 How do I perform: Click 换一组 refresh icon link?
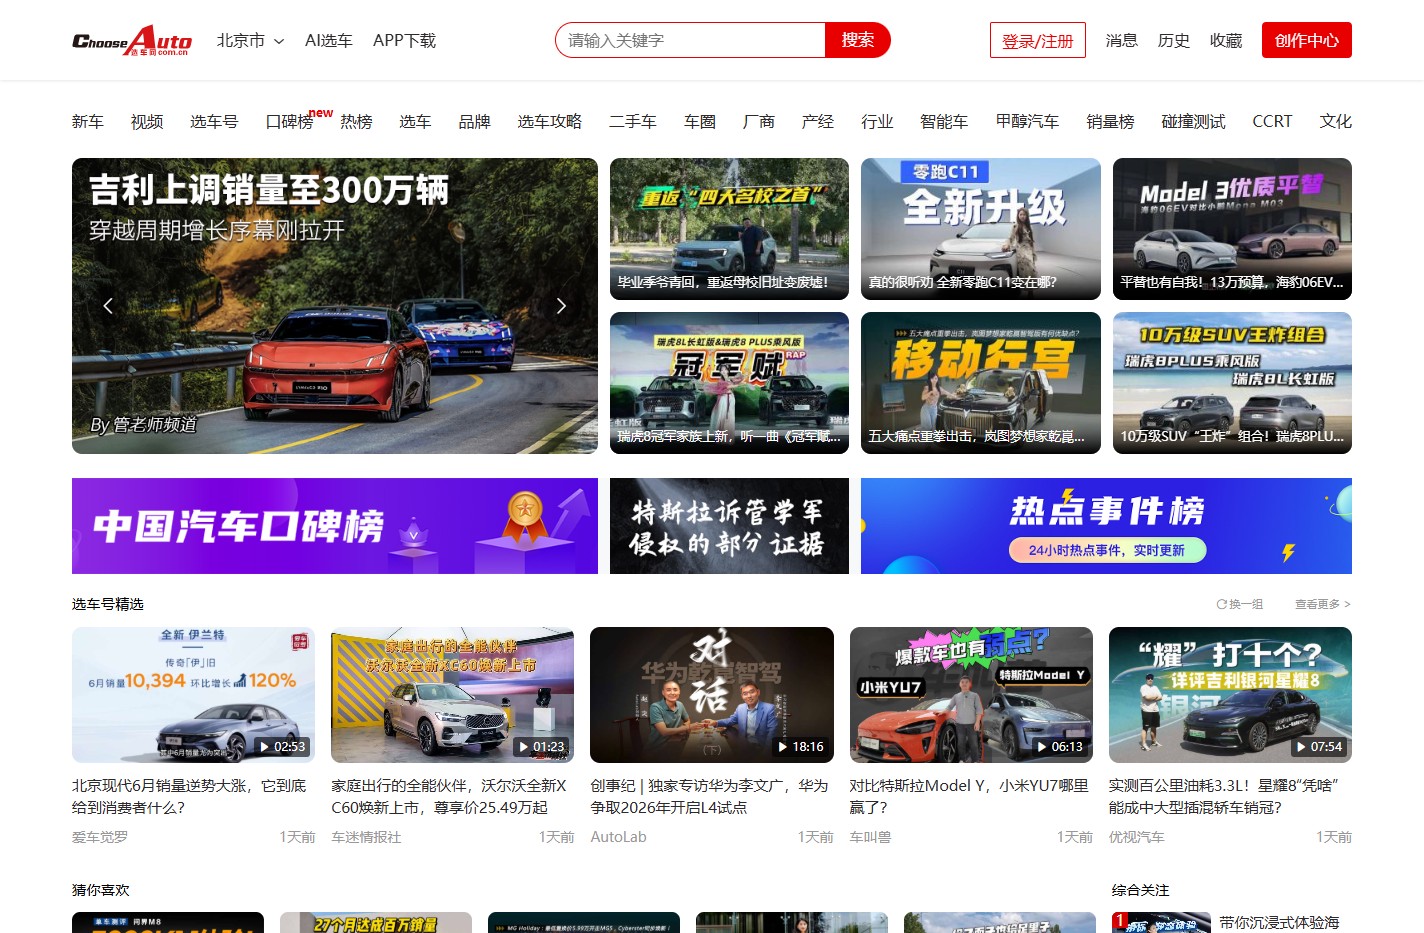point(1239,604)
